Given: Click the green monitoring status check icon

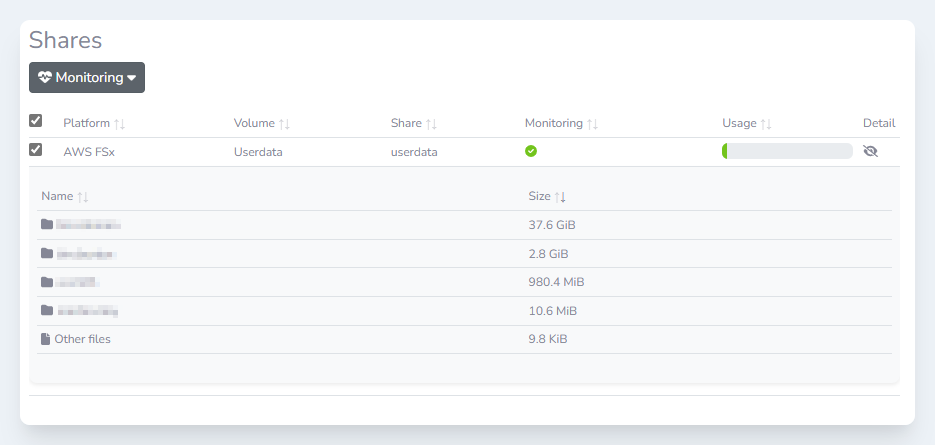Looking at the screenshot, I should tap(531, 152).
